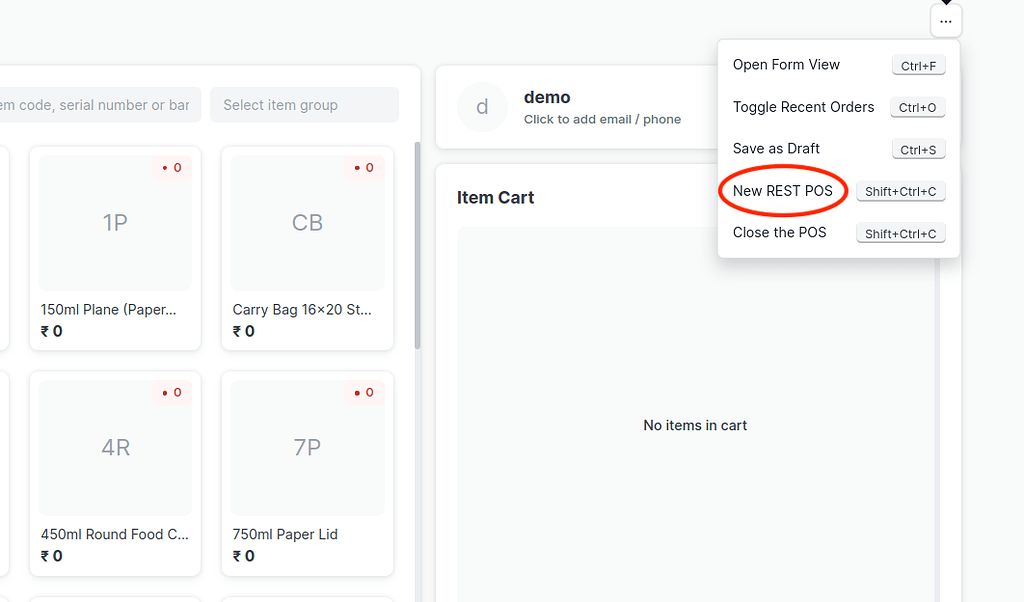Click the Shift+Ctrl+C shortcut badge
The image size is (1024, 602).
coord(900,191)
